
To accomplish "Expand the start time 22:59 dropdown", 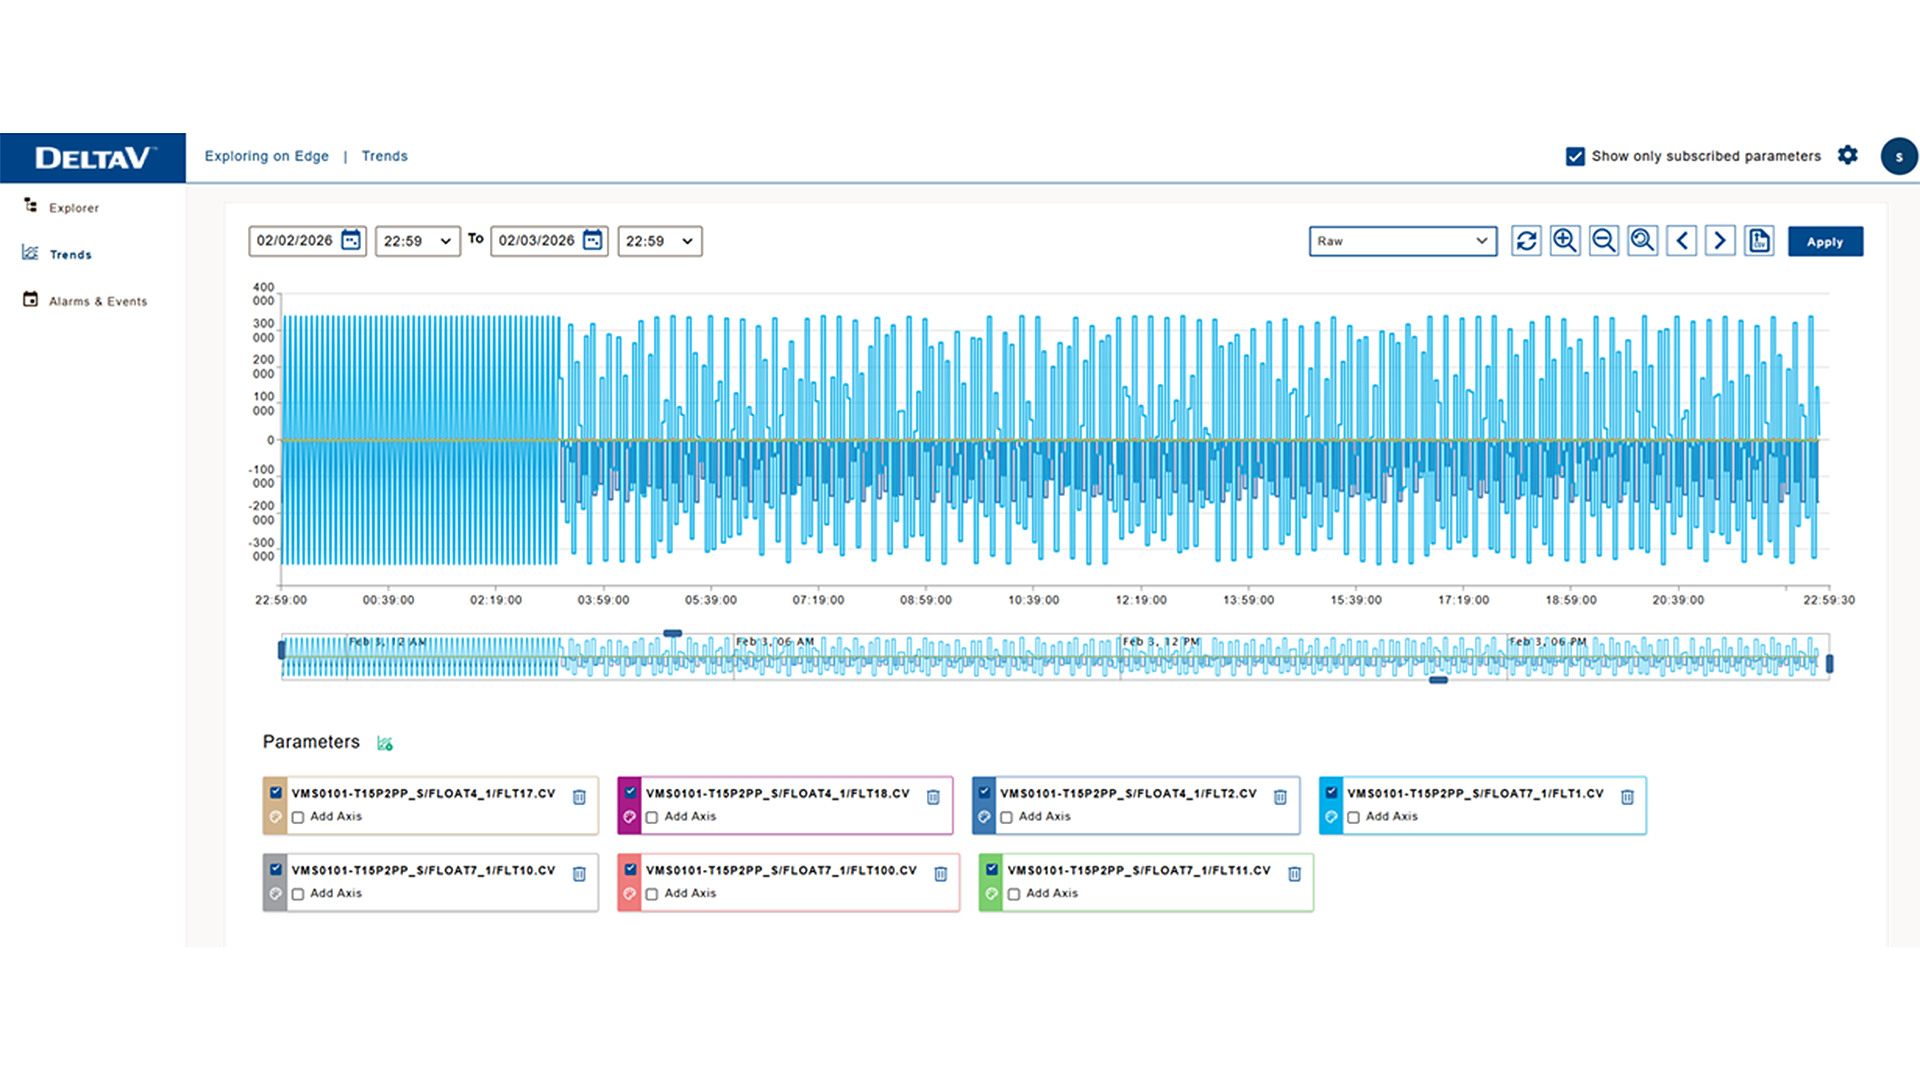I will coord(417,241).
